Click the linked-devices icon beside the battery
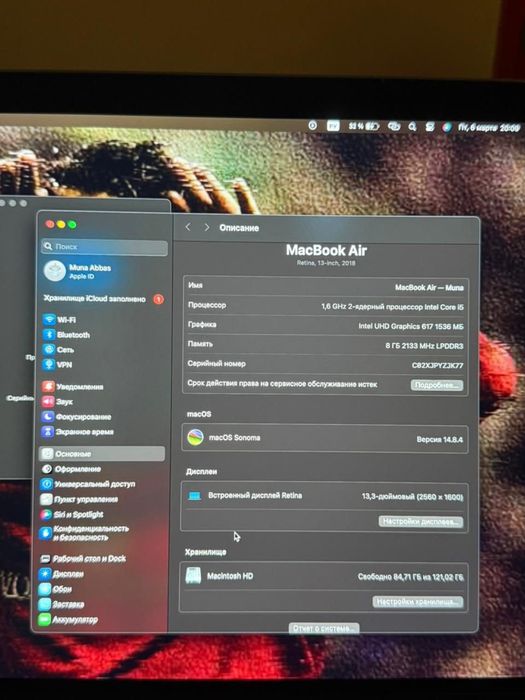The image size is (525, 700). 394,127
